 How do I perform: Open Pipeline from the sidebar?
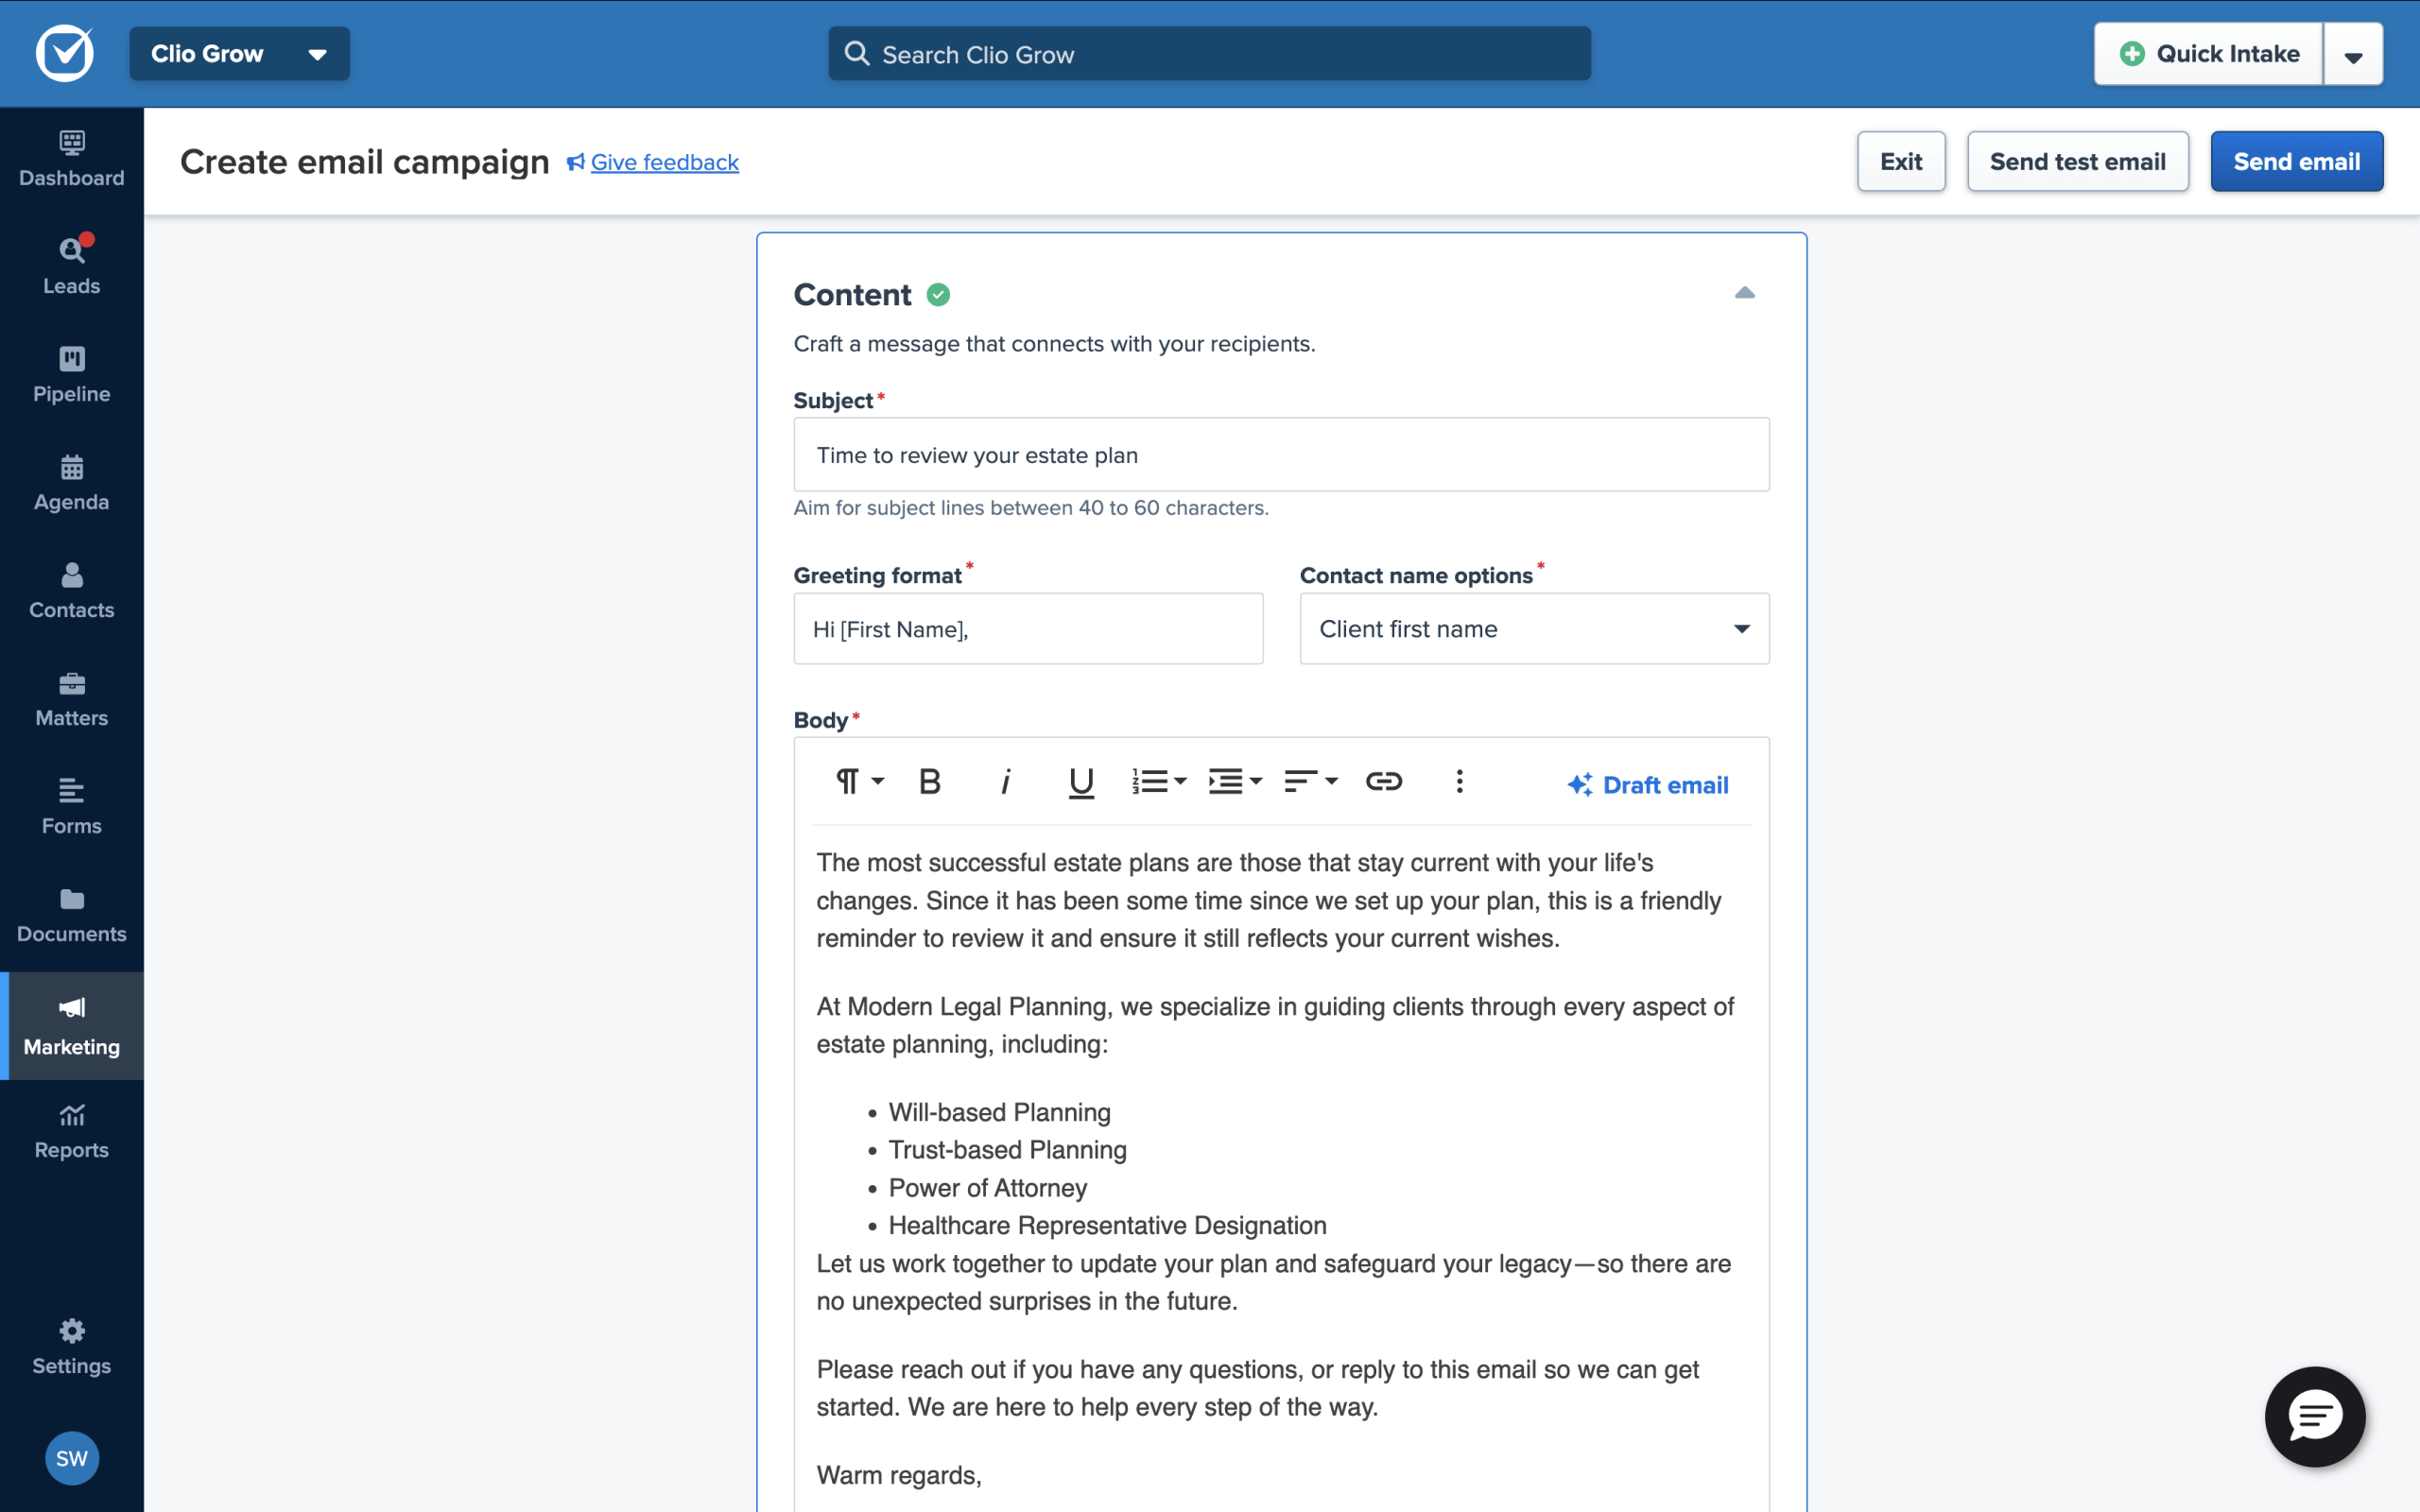pos(72,373)
